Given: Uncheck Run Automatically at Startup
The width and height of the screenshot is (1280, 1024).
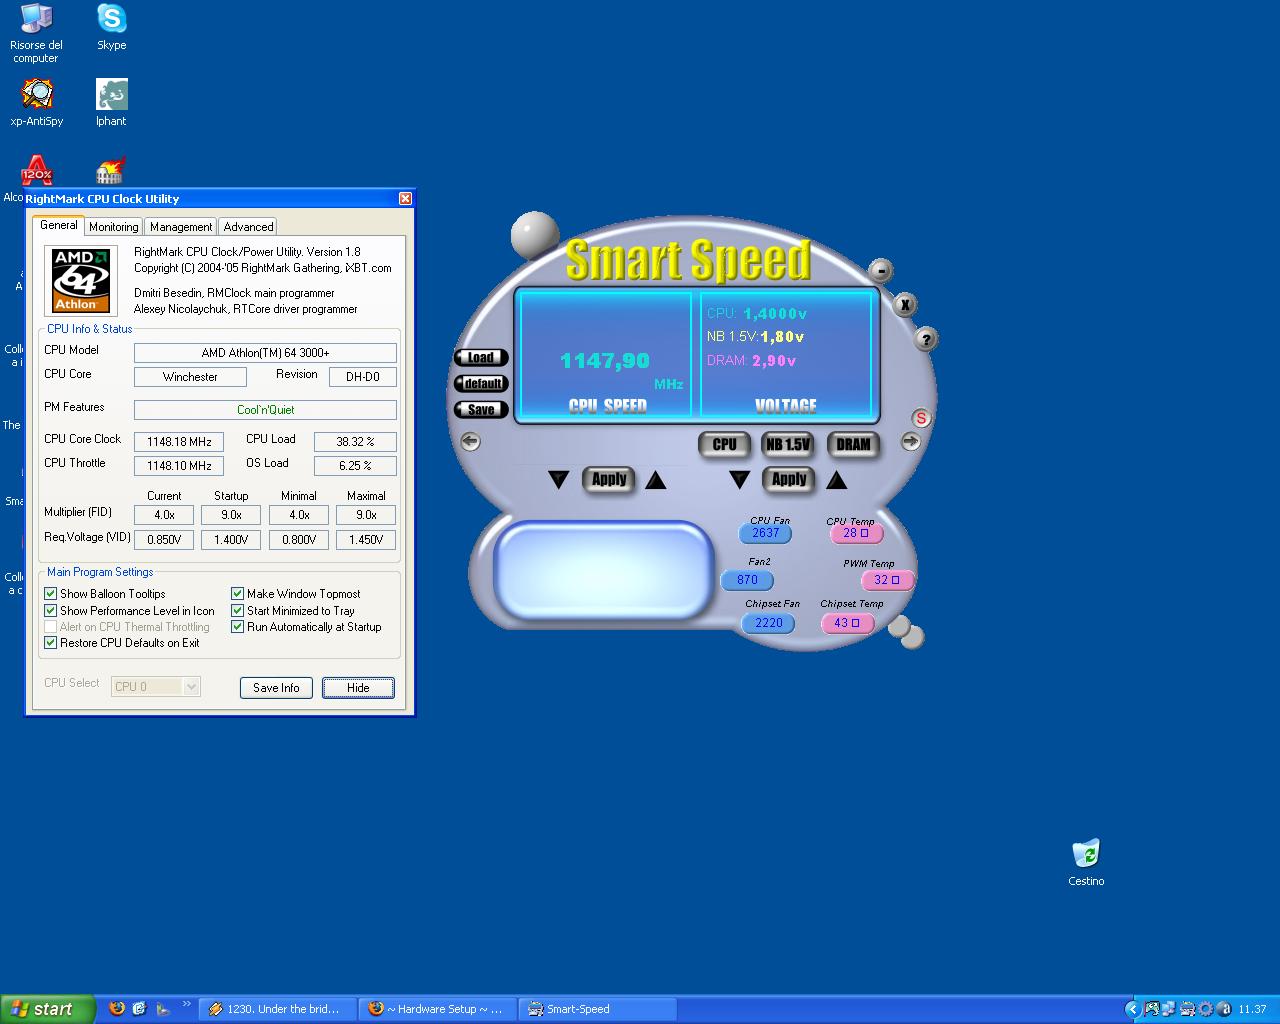Looking at the screenshot, I should click(x=238, y=627).
